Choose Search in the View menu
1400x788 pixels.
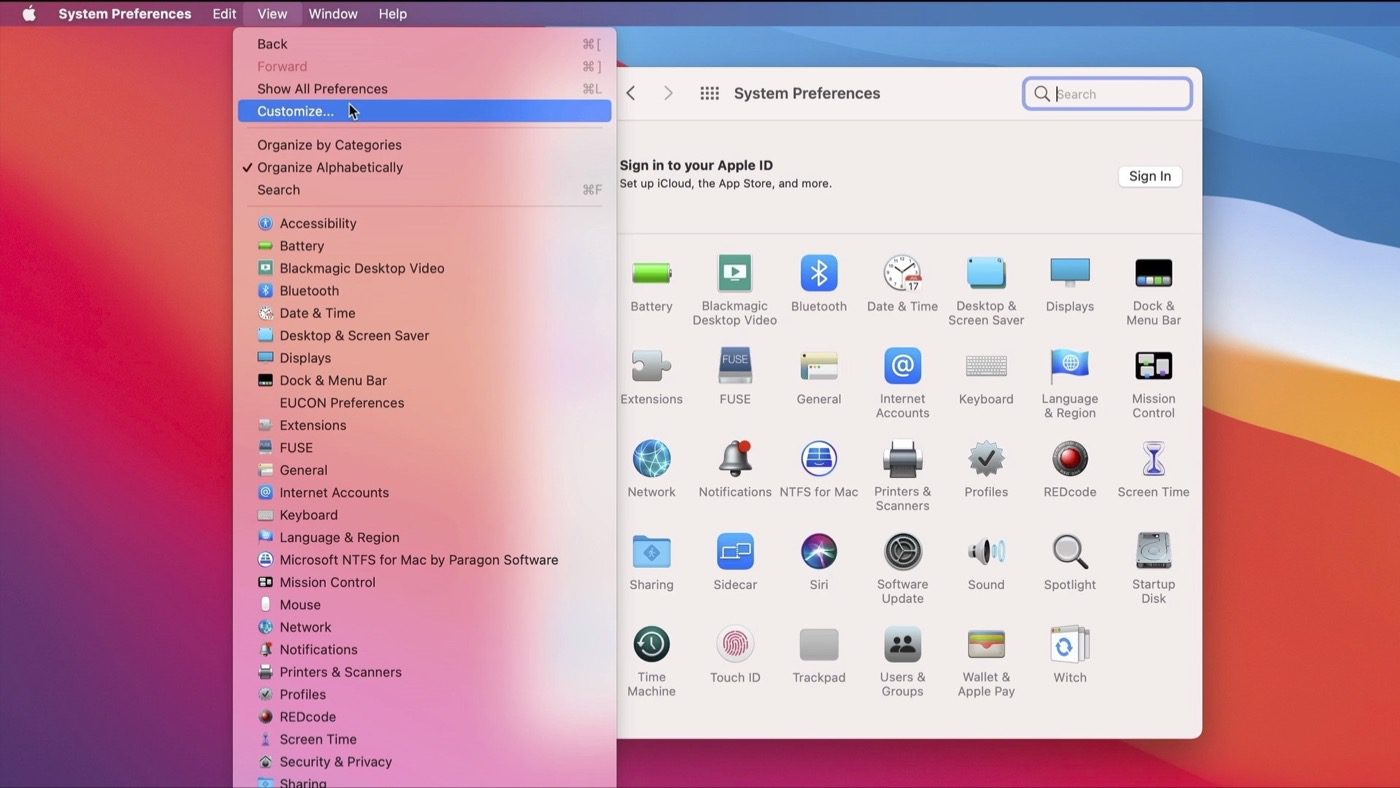[x=424, y=190]
